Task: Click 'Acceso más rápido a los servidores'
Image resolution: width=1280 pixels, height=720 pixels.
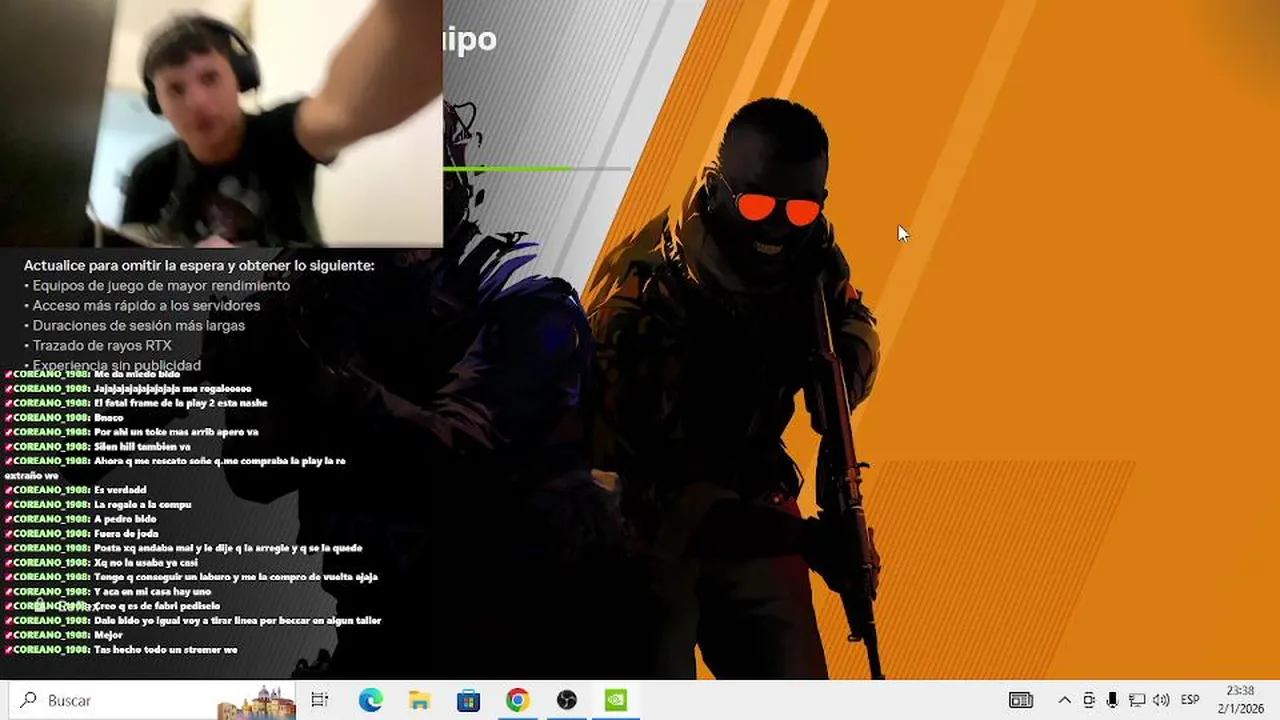Action: tap(146, 305)
